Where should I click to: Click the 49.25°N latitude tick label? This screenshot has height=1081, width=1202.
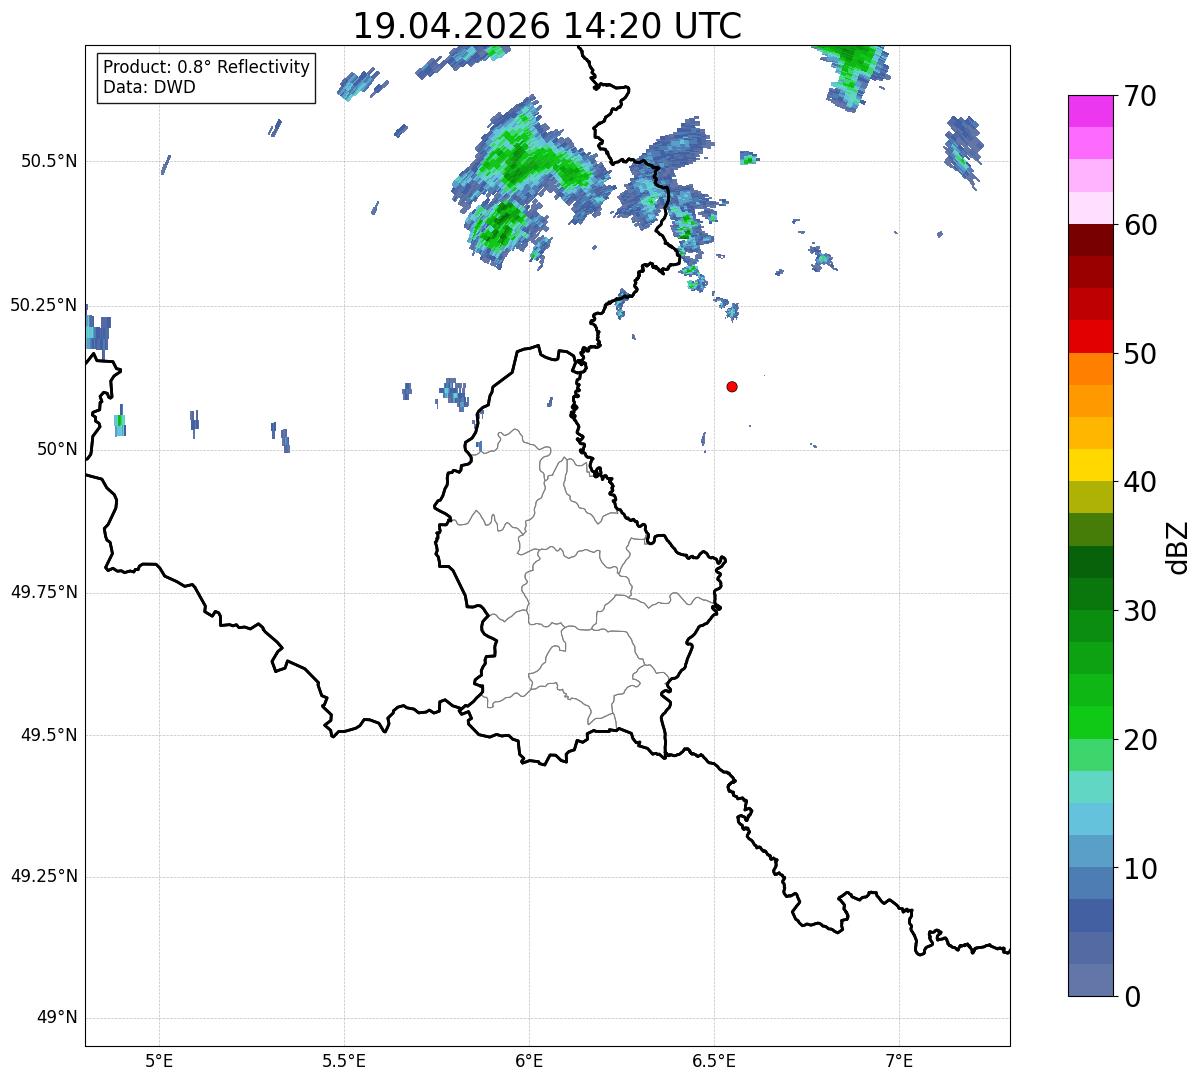tap(44, 877)
